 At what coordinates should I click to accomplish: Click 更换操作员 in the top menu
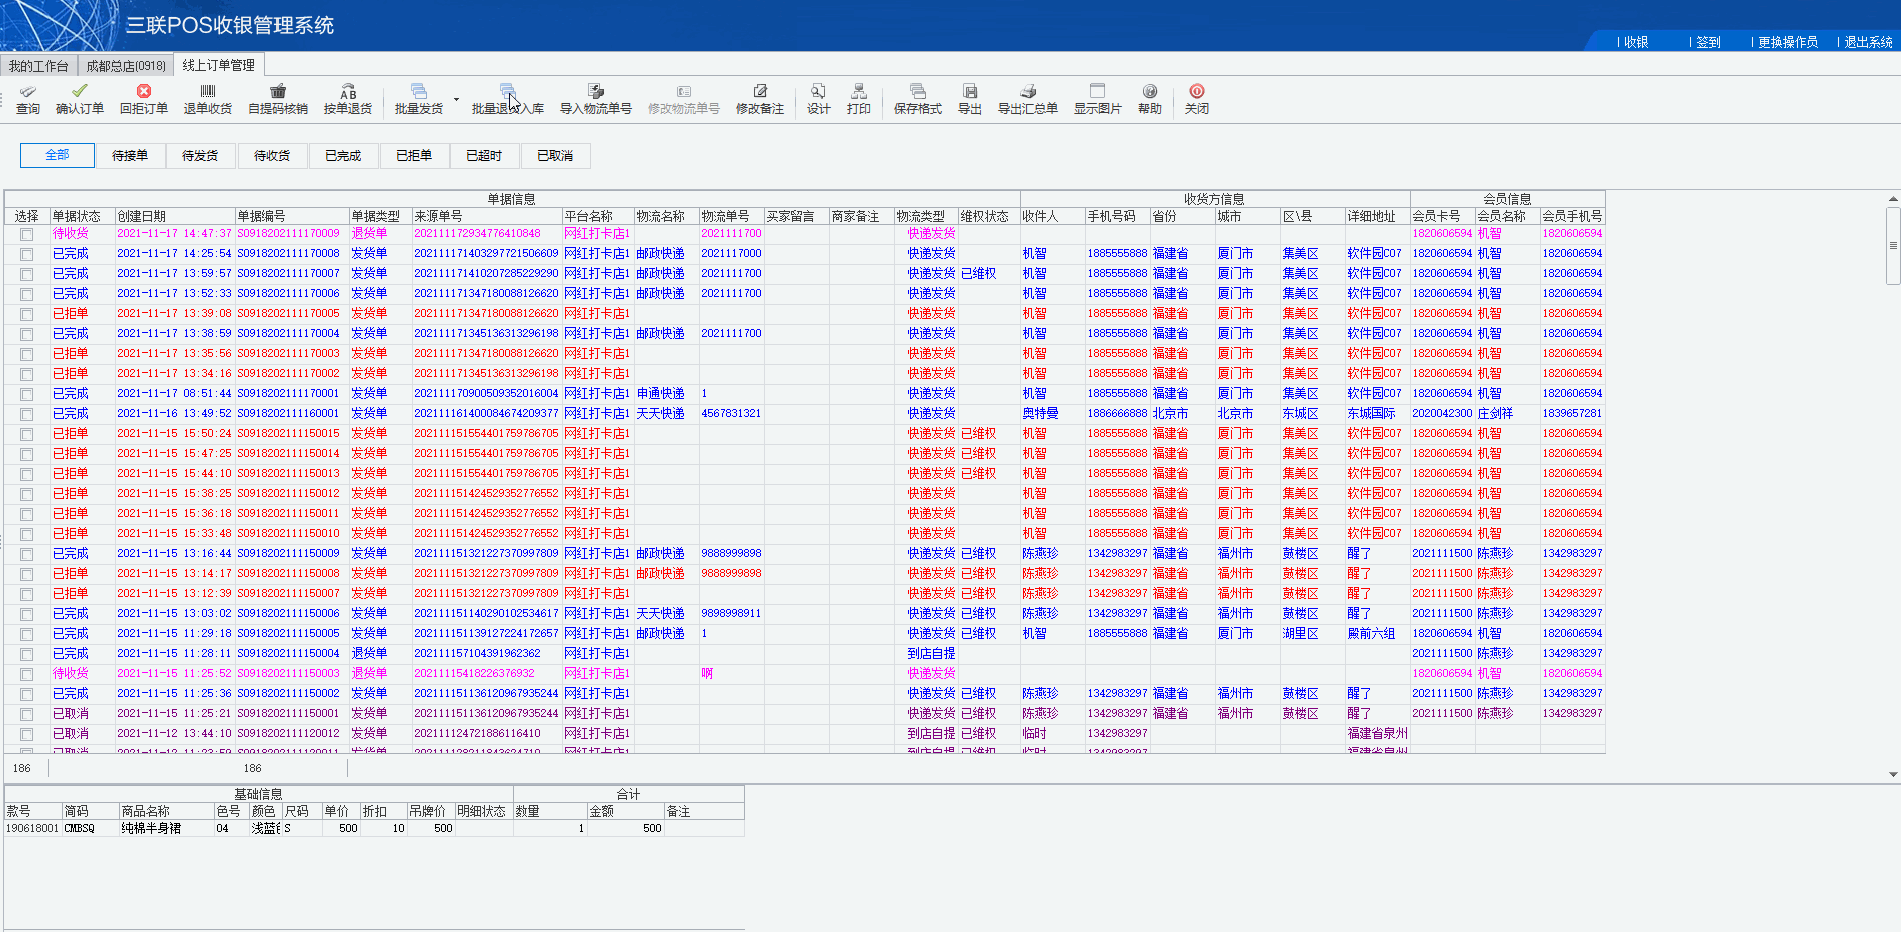coord(1788,42)
